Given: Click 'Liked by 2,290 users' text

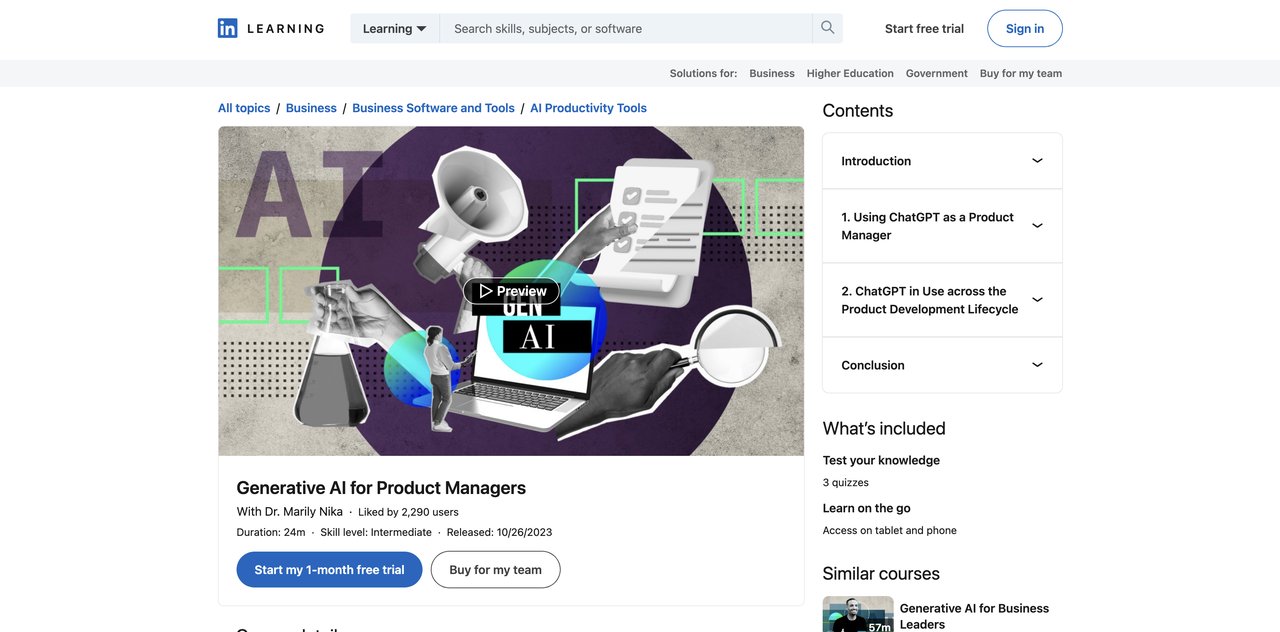Looking at the screenshot, I should (x=408, y=512).
